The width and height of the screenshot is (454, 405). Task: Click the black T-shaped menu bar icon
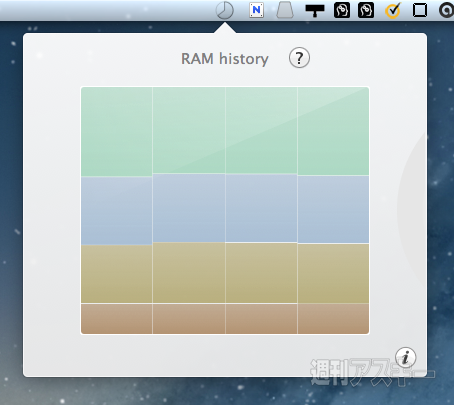click(x=315, y=10)
